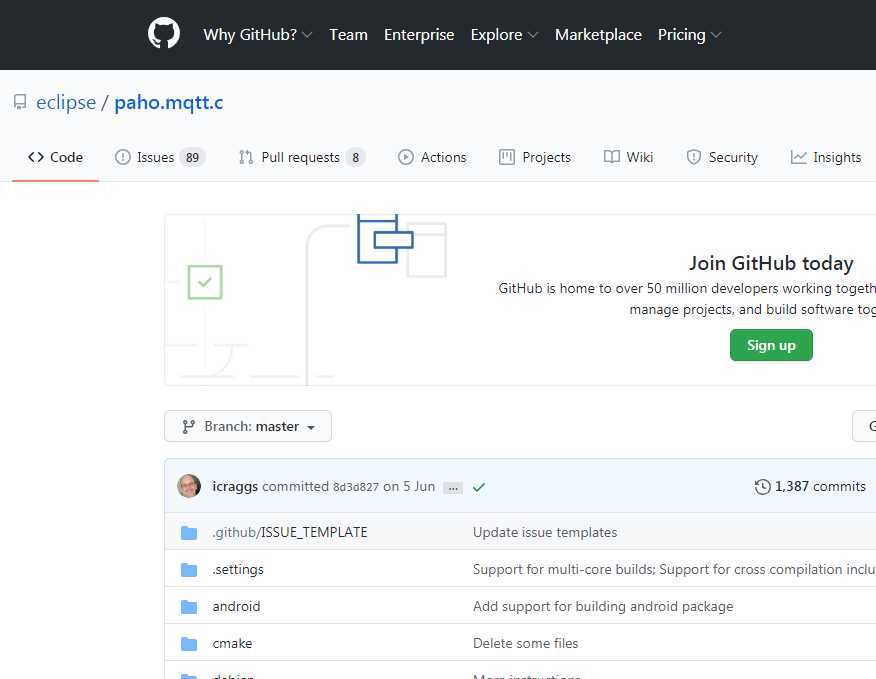876x679 pixels.
Task: Open the Marketplace link
Action: click(x=598, y=35)
